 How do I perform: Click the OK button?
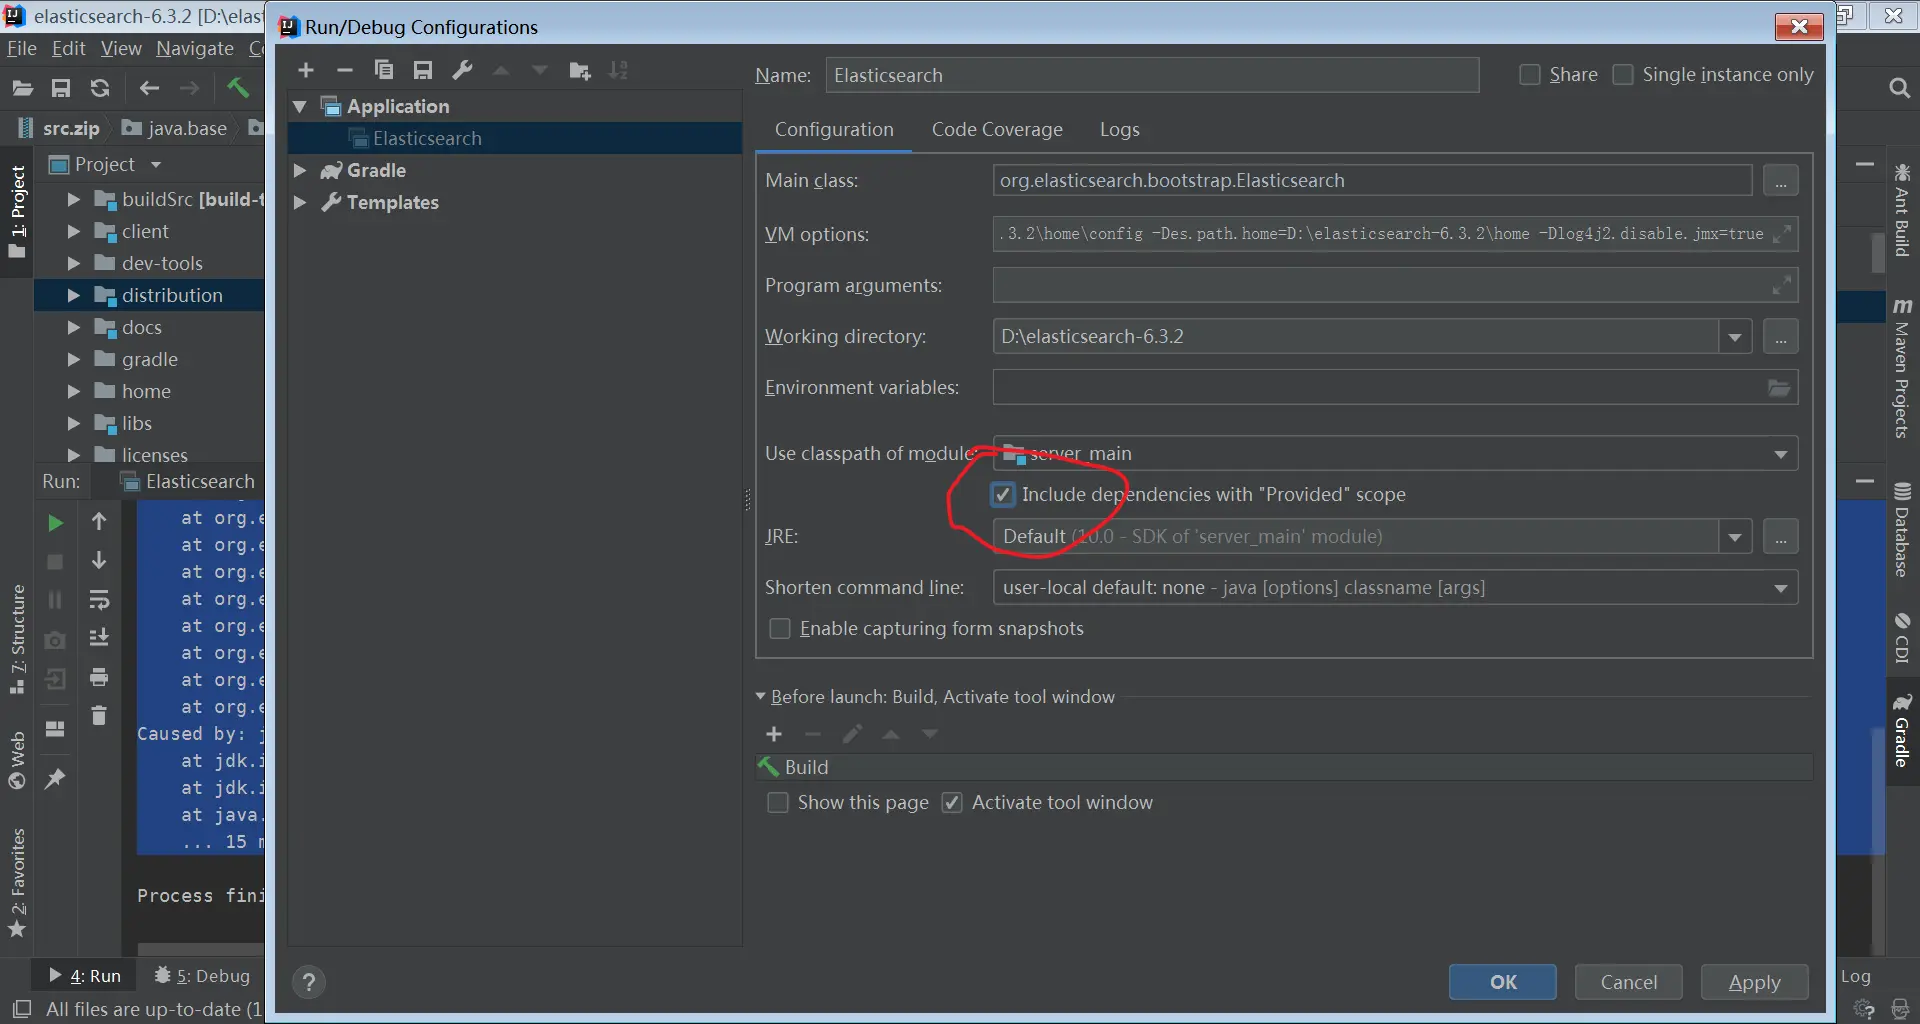coord(1503,982)
